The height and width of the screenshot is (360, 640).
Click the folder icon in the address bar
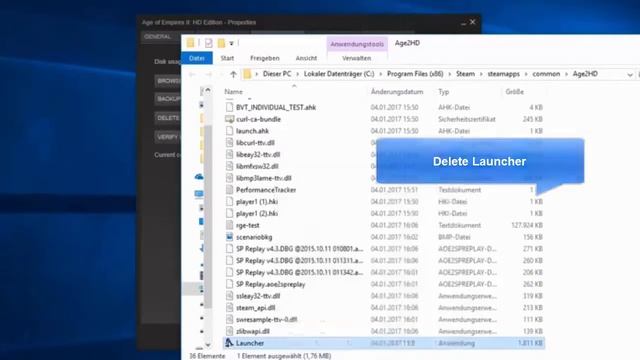coord(247,74)
